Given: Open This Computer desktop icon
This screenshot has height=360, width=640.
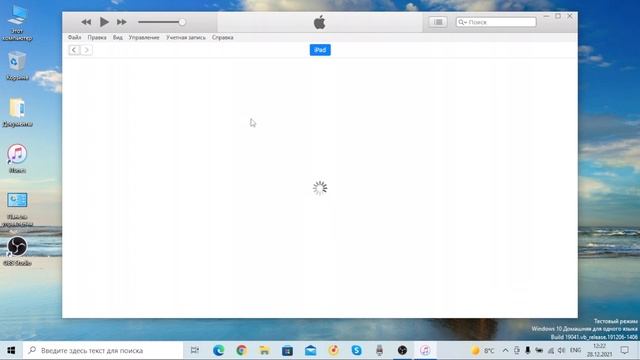Looking at the screenshot, I should tap(17, 22).
